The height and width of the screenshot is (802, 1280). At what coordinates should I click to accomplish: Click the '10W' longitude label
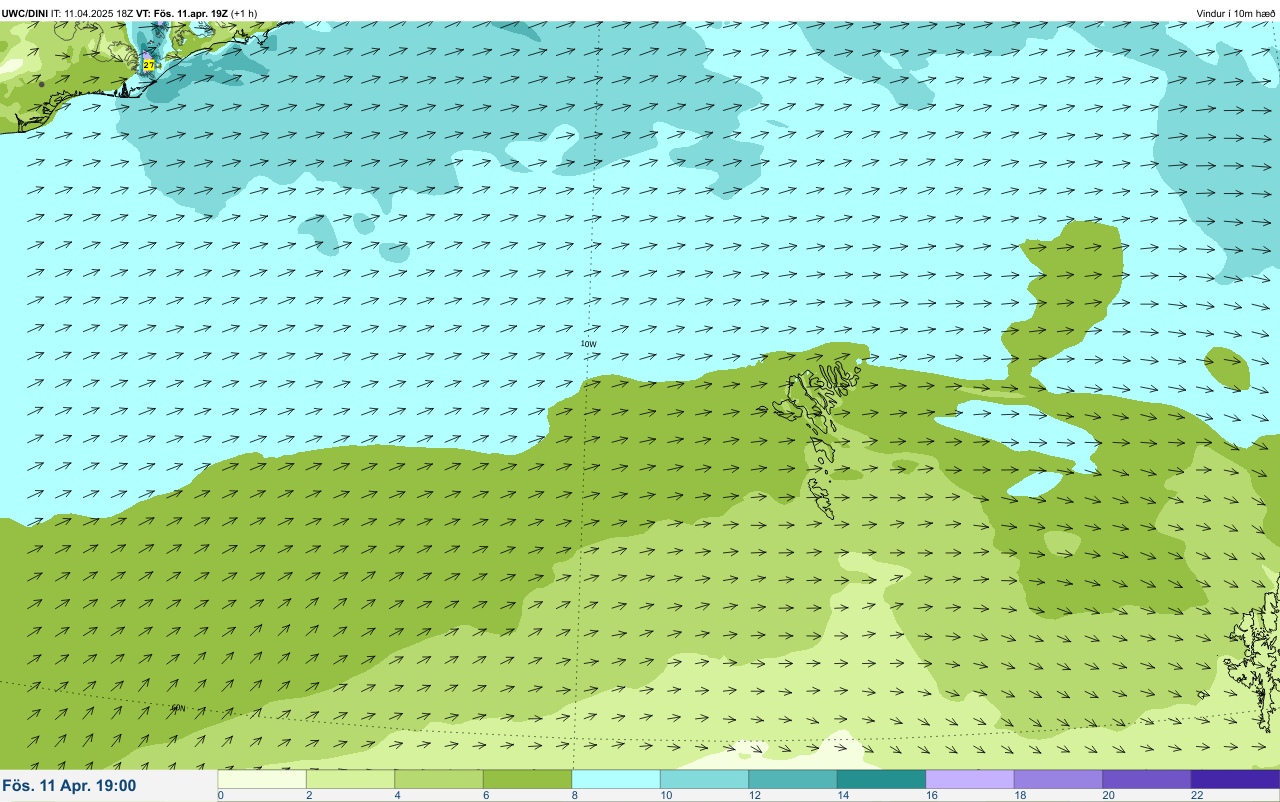coord(588,344)
